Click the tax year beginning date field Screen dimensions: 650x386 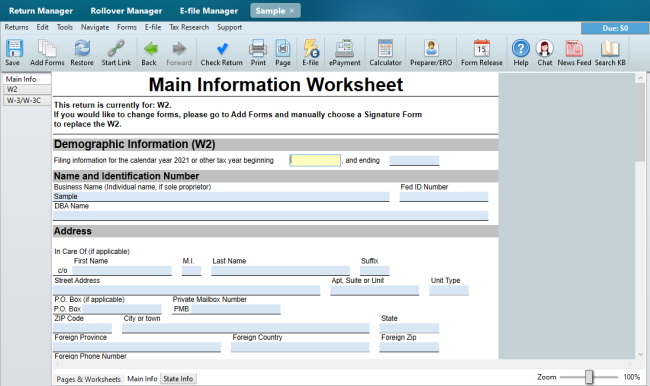pyautogui.click(x=315, y=160)
